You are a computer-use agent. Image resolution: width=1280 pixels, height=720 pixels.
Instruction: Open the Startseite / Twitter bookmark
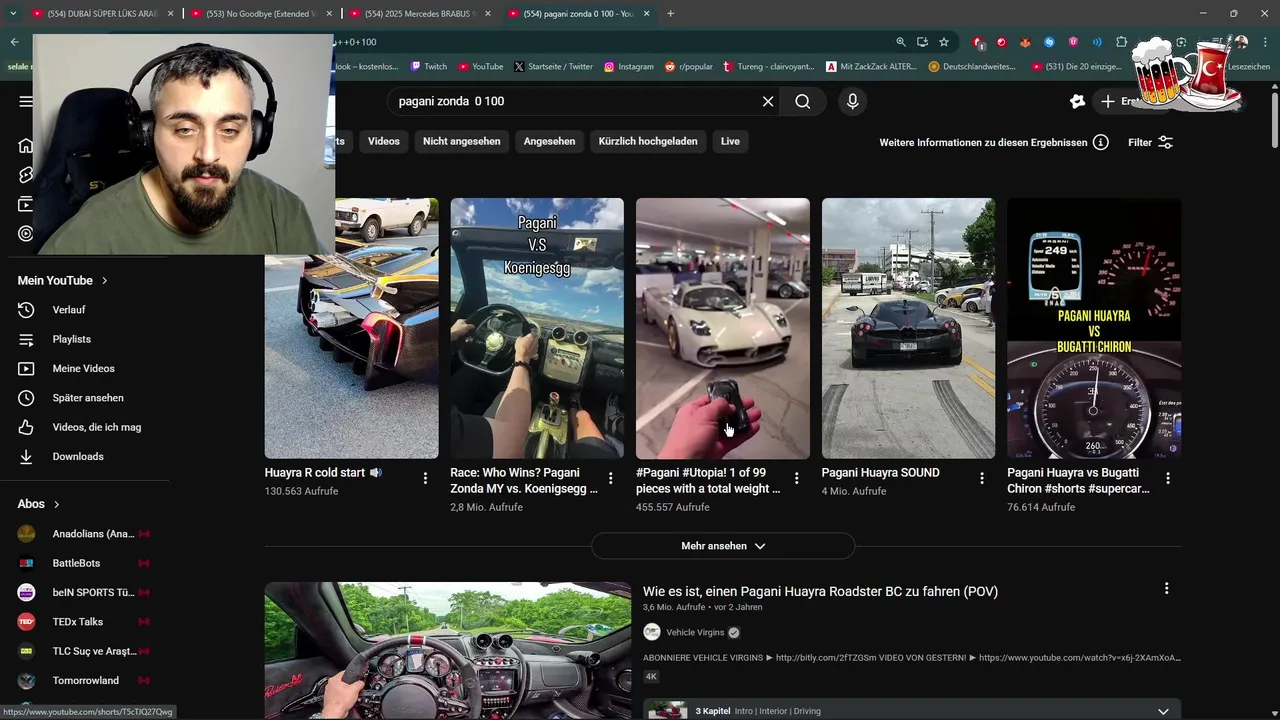click(553, 67)
